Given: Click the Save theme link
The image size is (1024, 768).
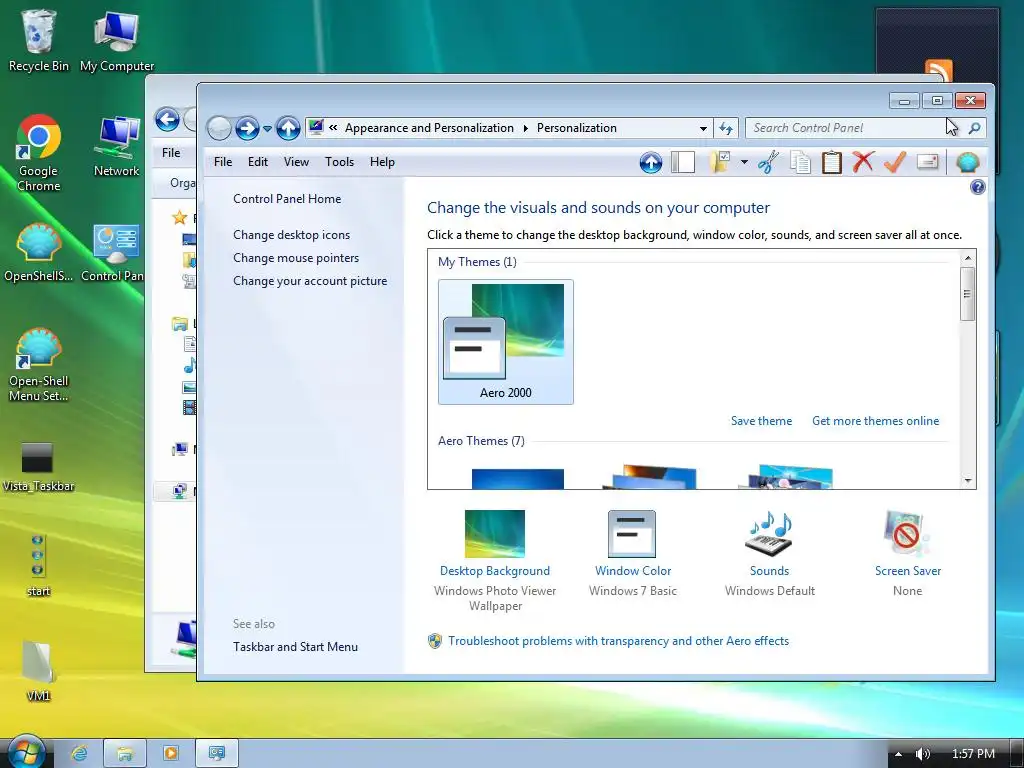Looking at the screenshot, I should (761, 421).
